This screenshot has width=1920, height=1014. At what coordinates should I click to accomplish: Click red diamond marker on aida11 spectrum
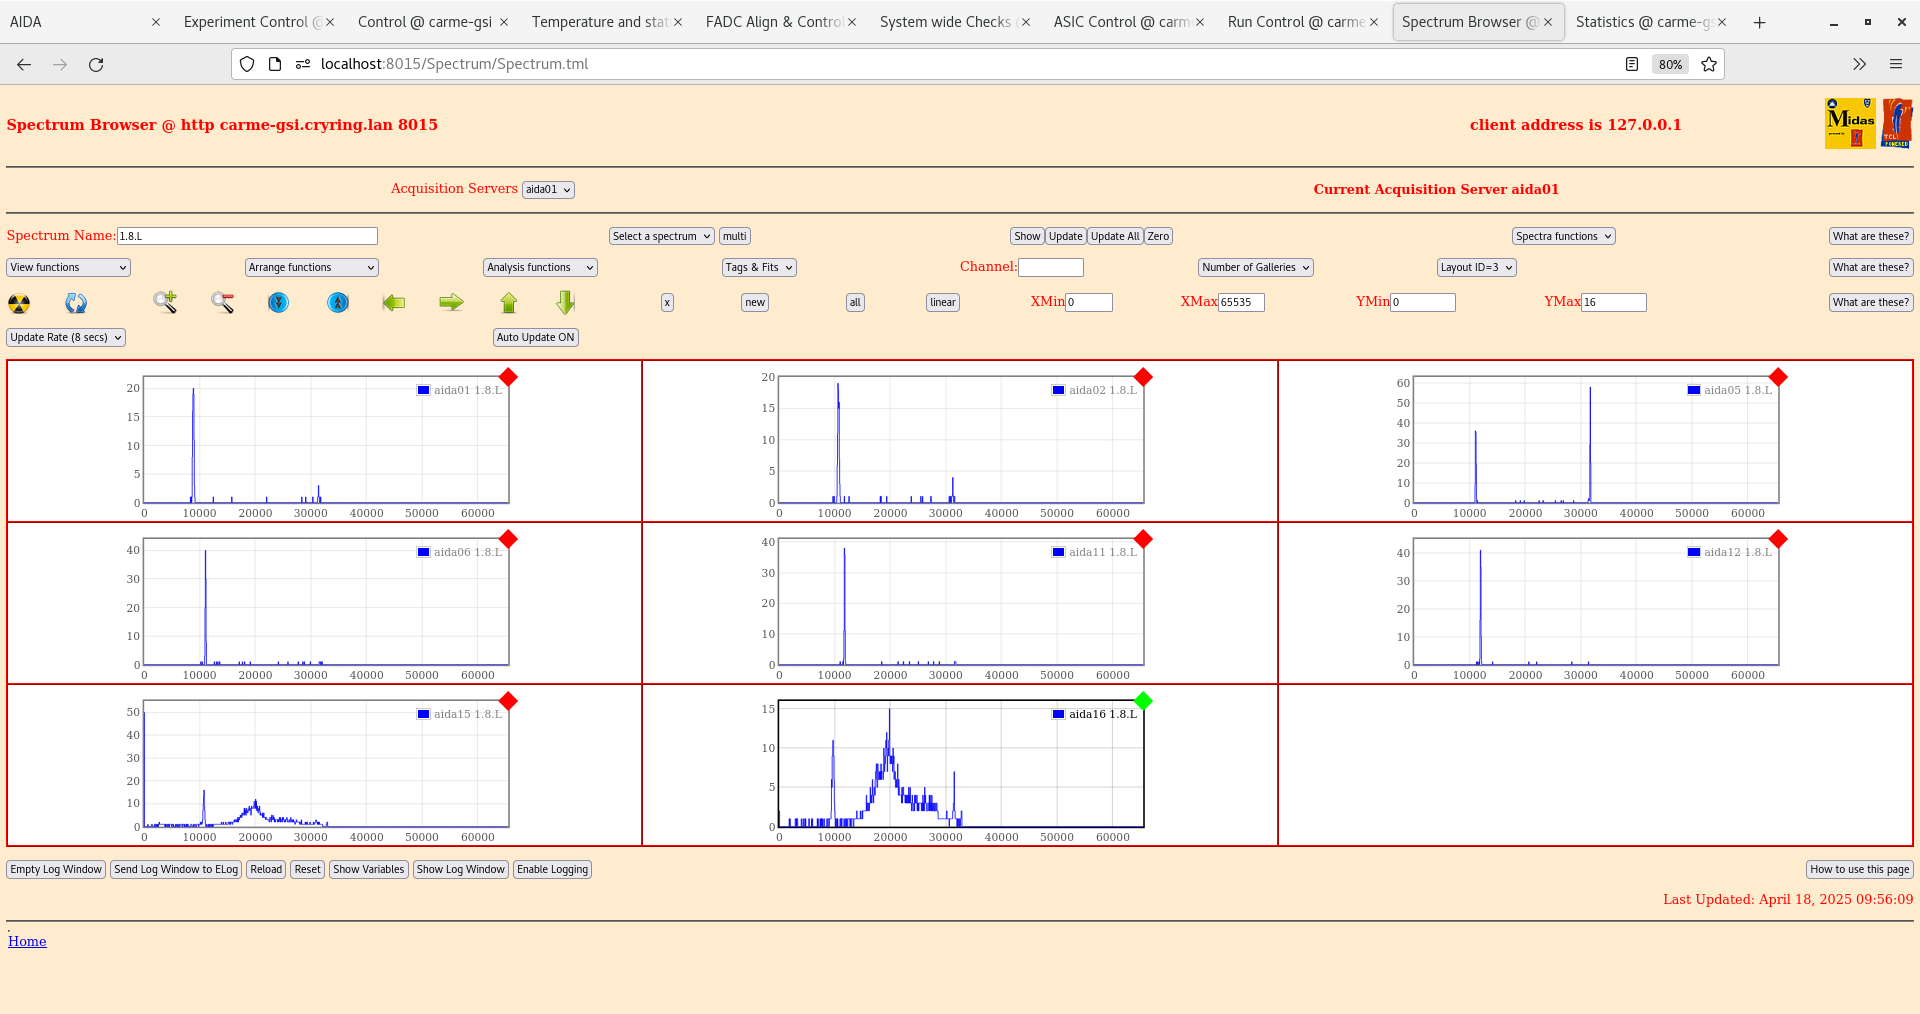tap(1143, 539)
